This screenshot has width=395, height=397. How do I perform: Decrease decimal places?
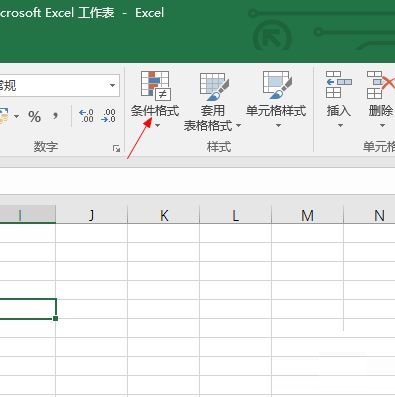(x=109, y=116)
